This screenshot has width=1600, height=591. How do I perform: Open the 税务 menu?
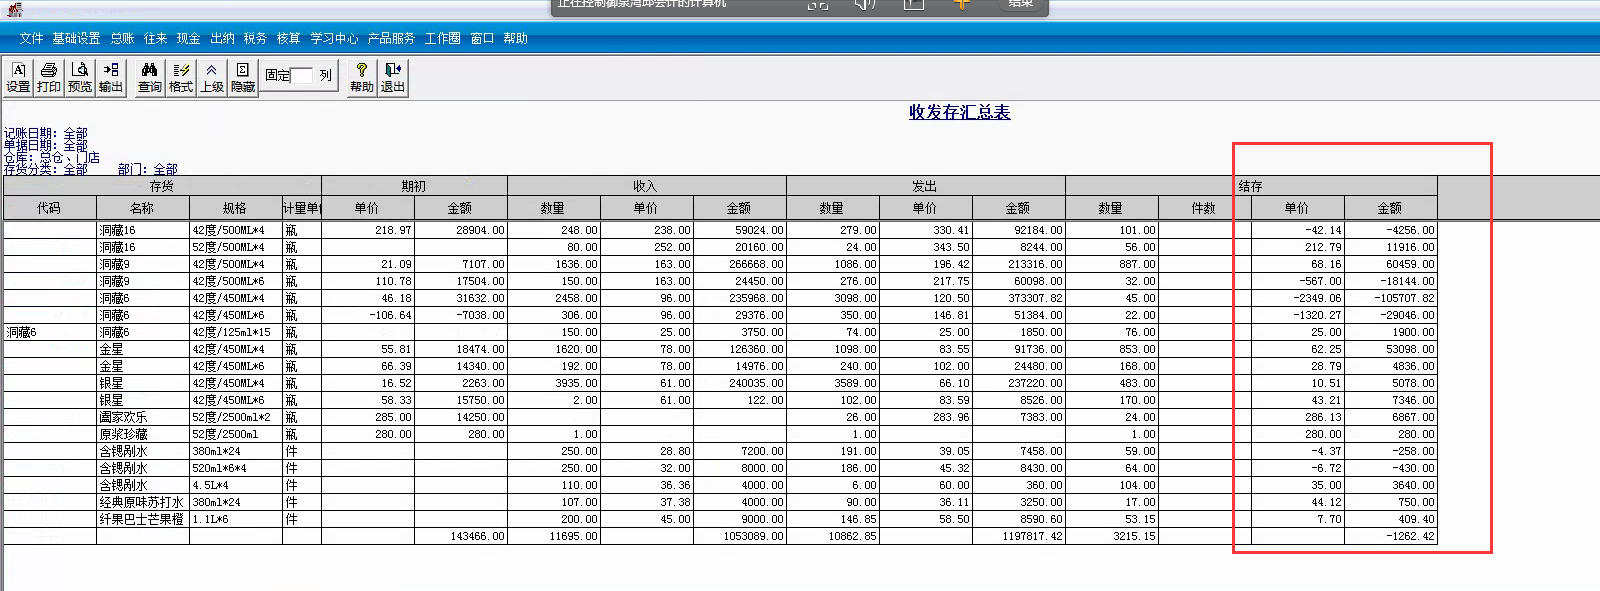[x=255, y=38]
